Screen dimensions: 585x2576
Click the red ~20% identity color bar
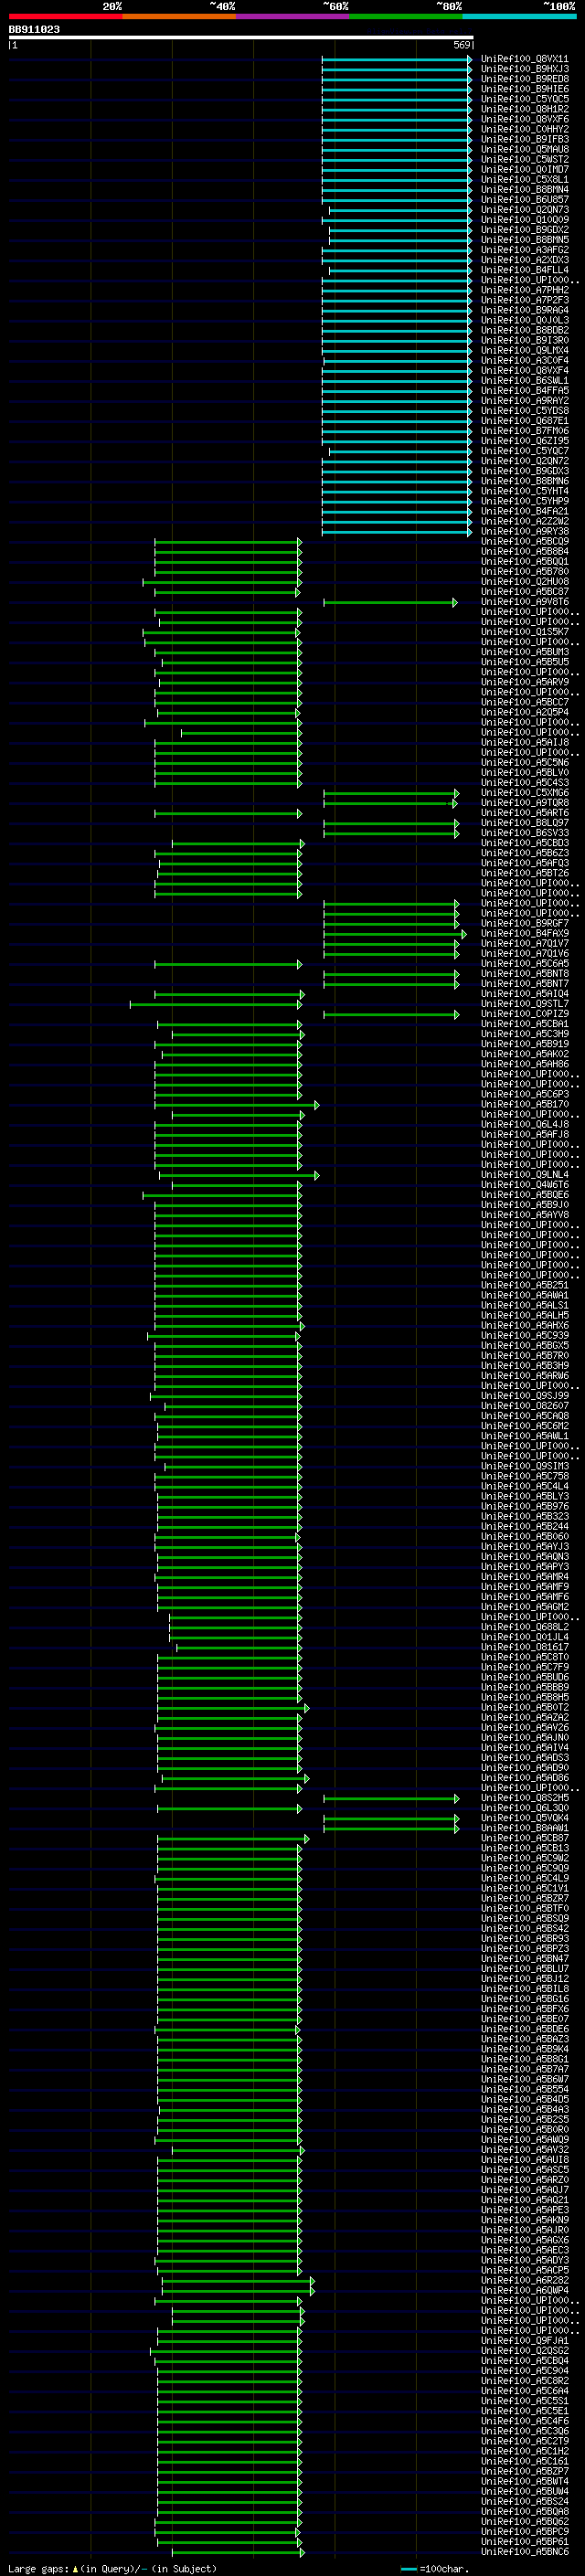coord(65,16)
